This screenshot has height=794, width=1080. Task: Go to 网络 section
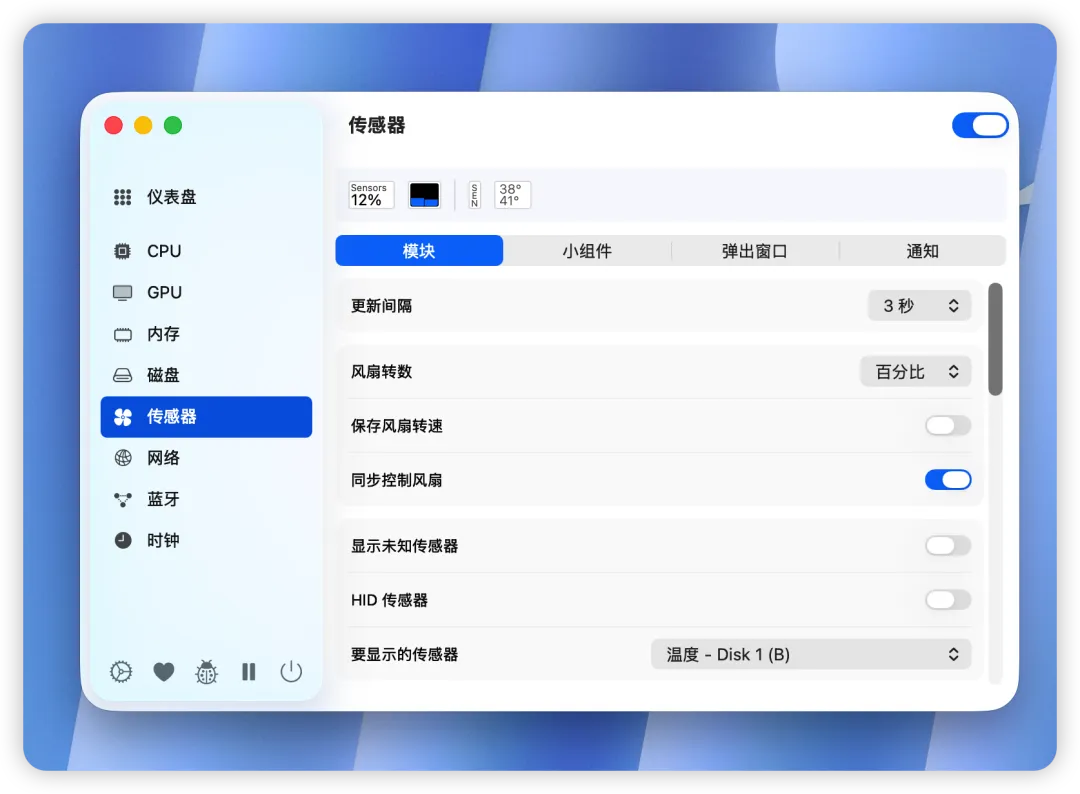pyautogui.click(x=163, y=458)
